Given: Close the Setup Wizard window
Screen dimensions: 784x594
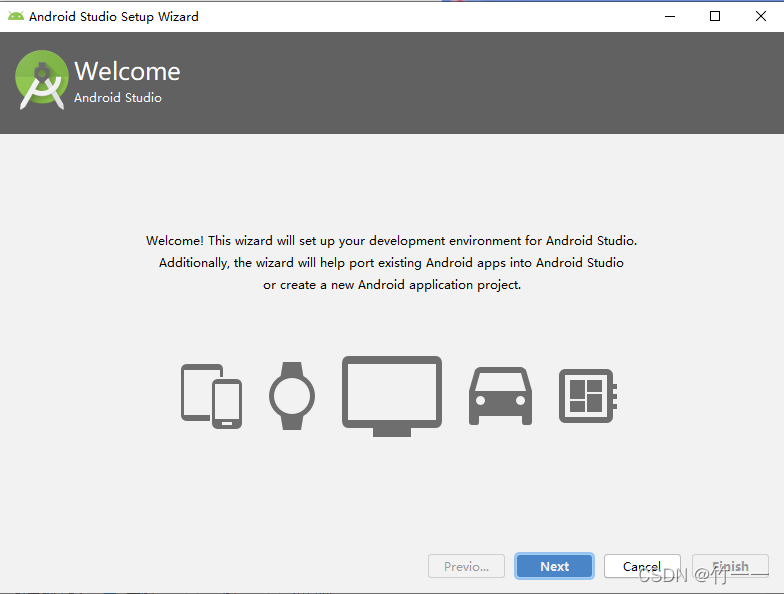Looking at the screenshot, I should 760,16.
